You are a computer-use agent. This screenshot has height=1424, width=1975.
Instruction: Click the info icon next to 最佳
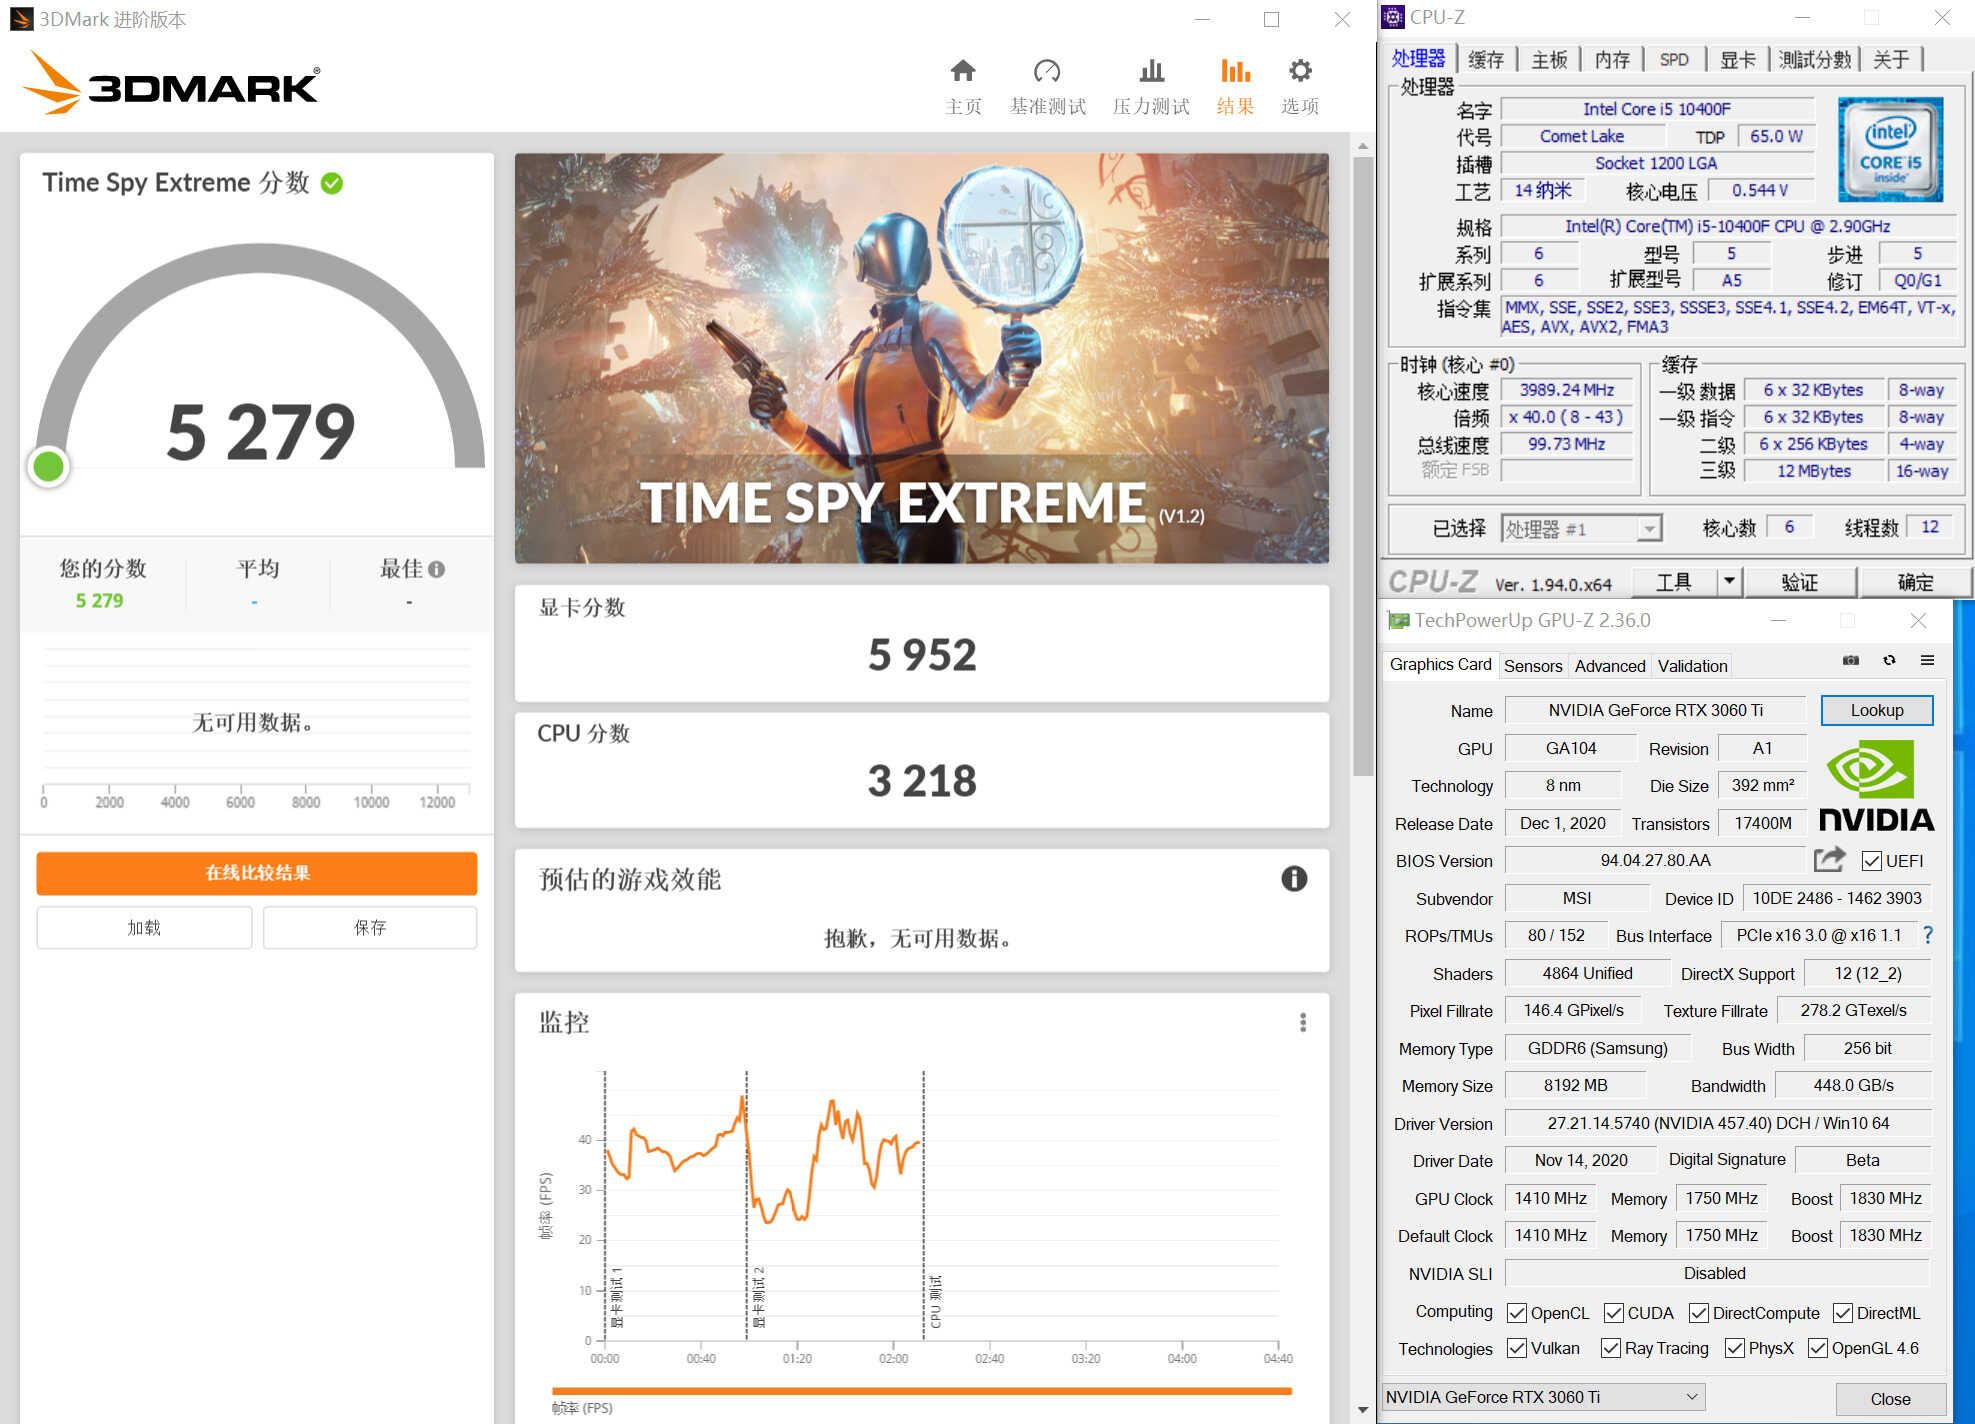pyautogui.click(x=436, y=569)
